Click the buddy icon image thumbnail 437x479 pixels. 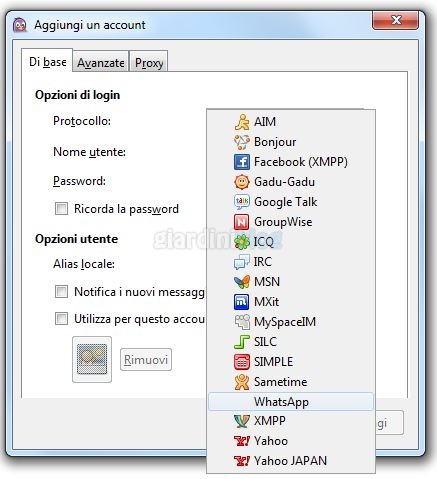pyautogui.click(x=92, y=359)
